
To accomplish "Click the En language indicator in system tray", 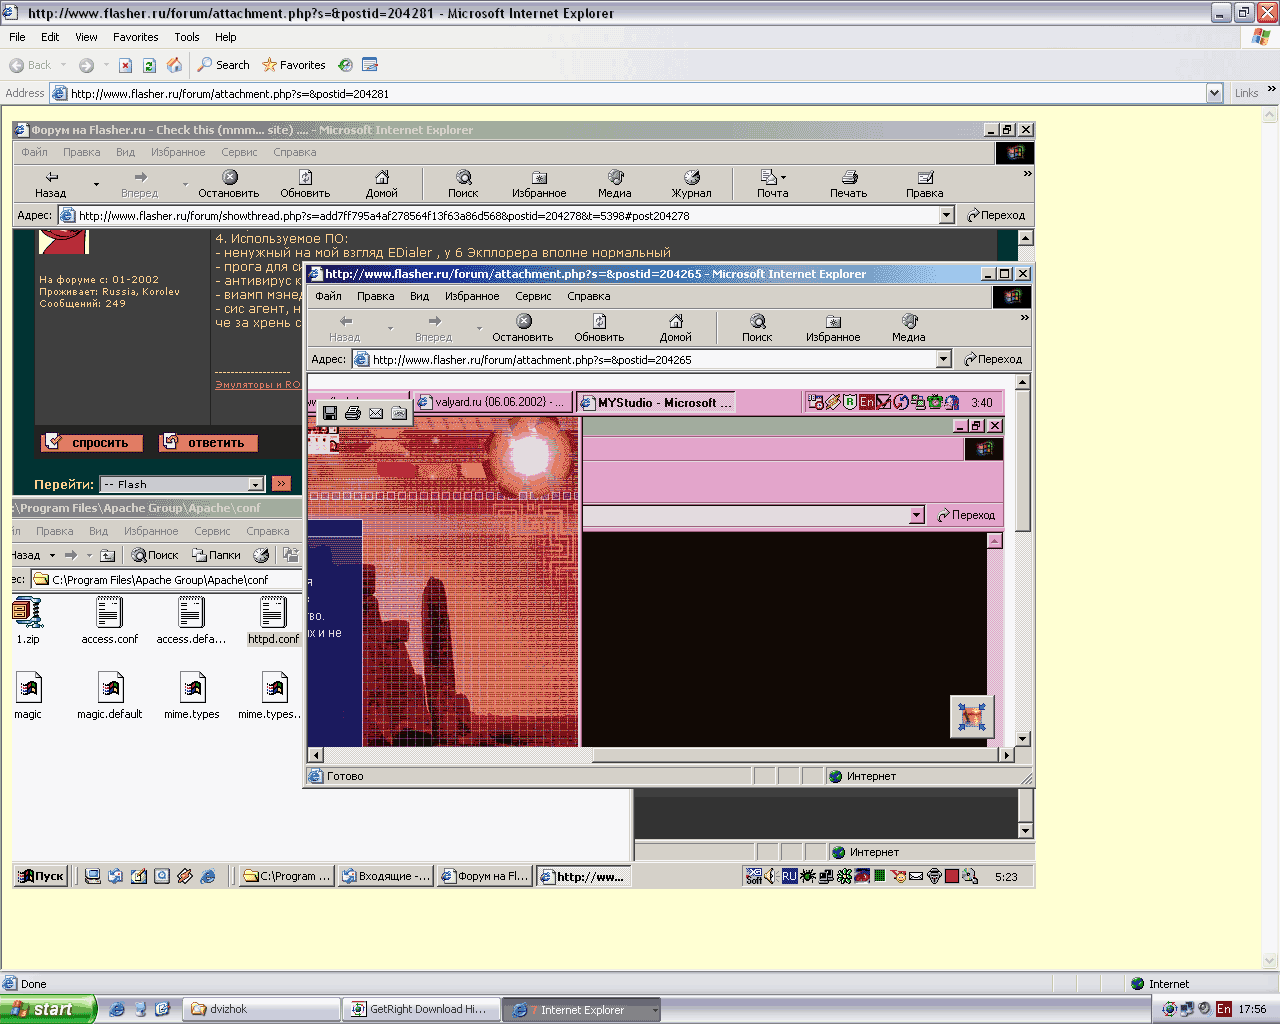I will [x=1224, y=1009].
